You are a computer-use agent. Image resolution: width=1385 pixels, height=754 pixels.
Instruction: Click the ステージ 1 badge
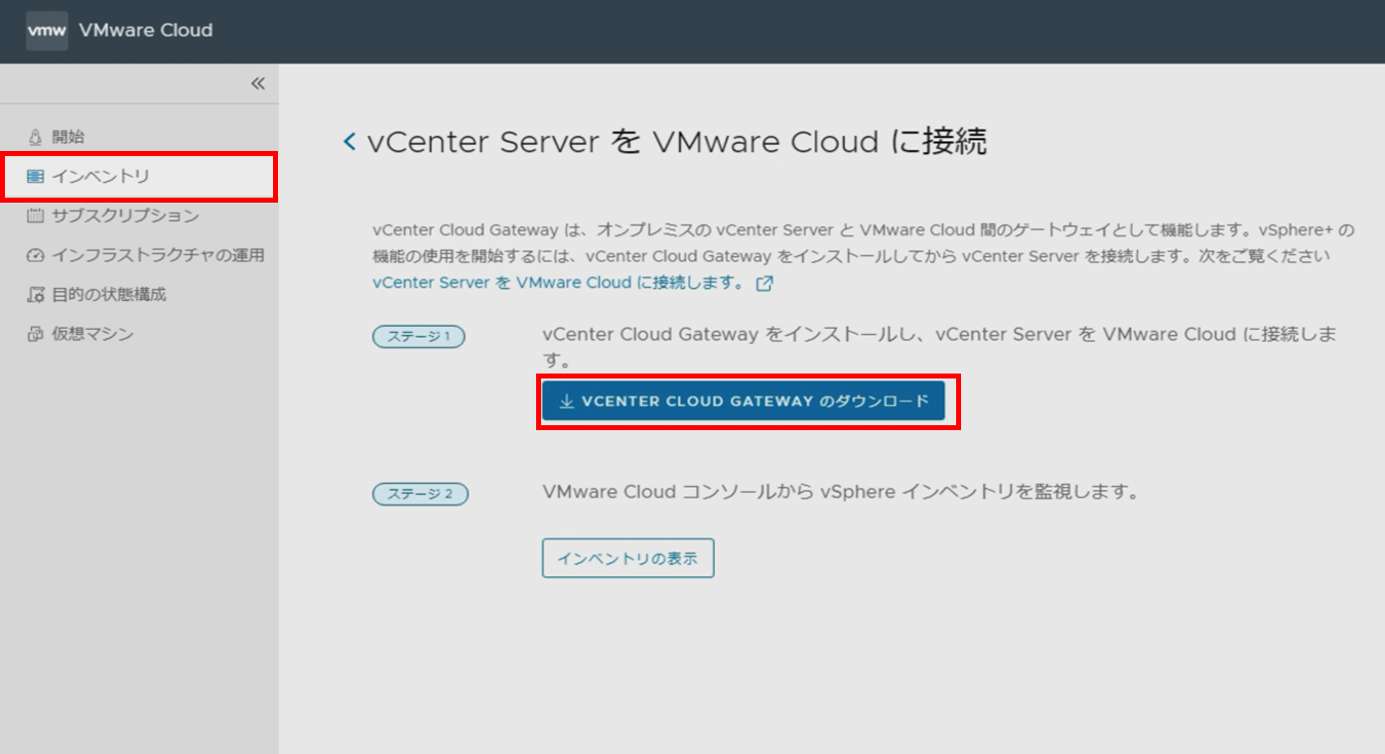[419, 337]
